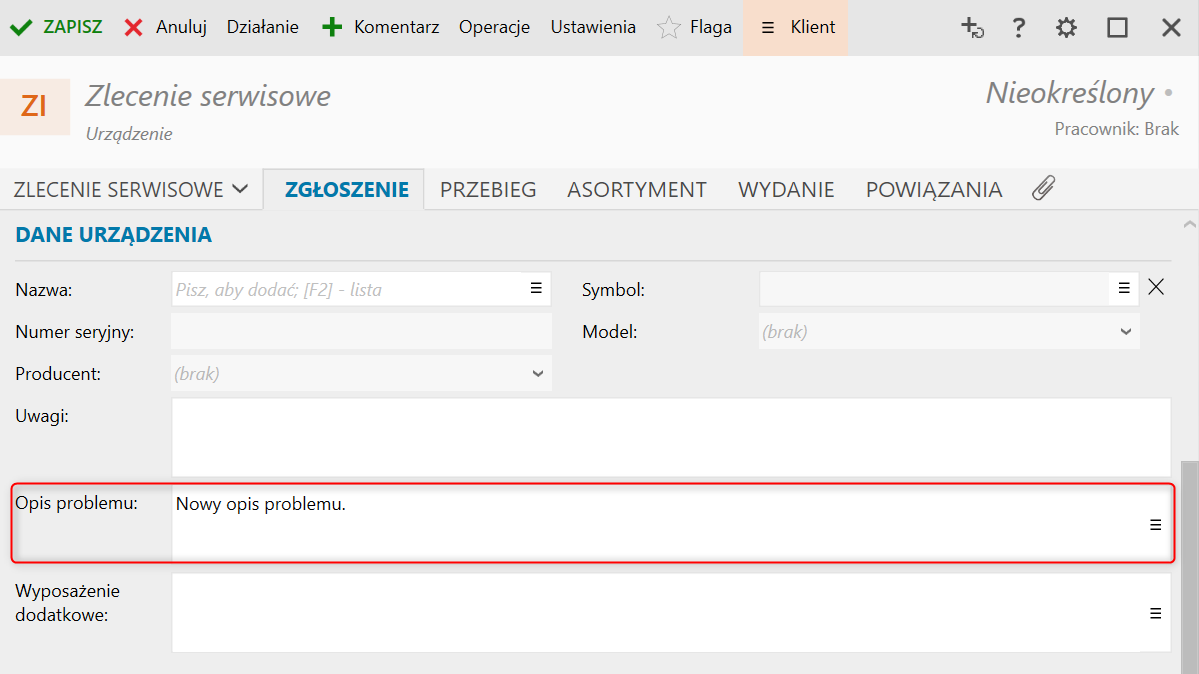Click the paperclip attachments icon

(x=1043, y=188)
